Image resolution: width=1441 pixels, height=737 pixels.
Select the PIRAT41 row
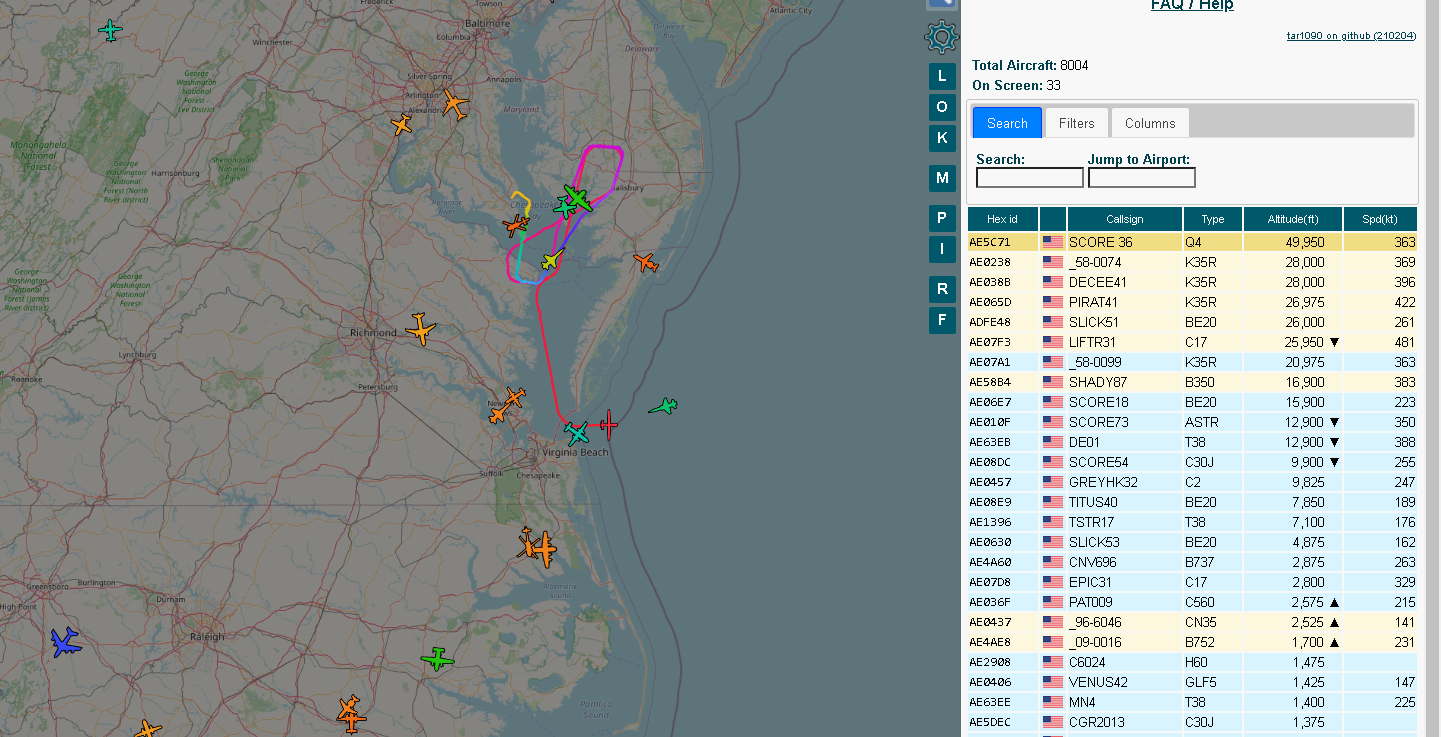[x=1192, y=302]
